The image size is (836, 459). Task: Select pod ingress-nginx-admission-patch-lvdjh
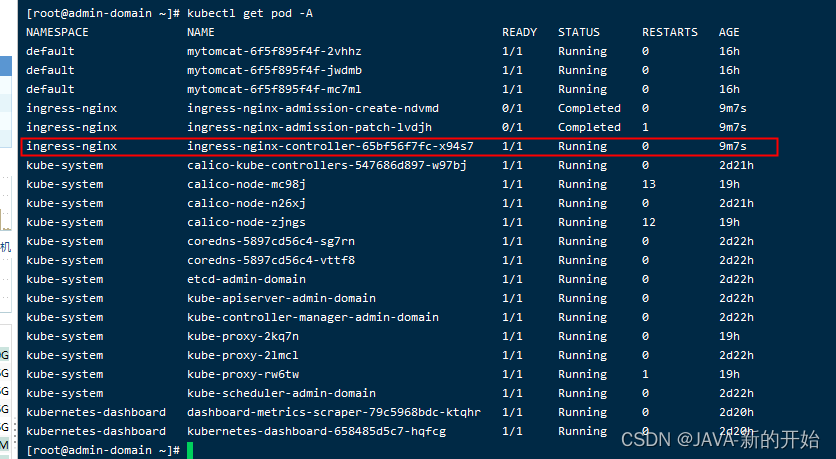[309, 127]
